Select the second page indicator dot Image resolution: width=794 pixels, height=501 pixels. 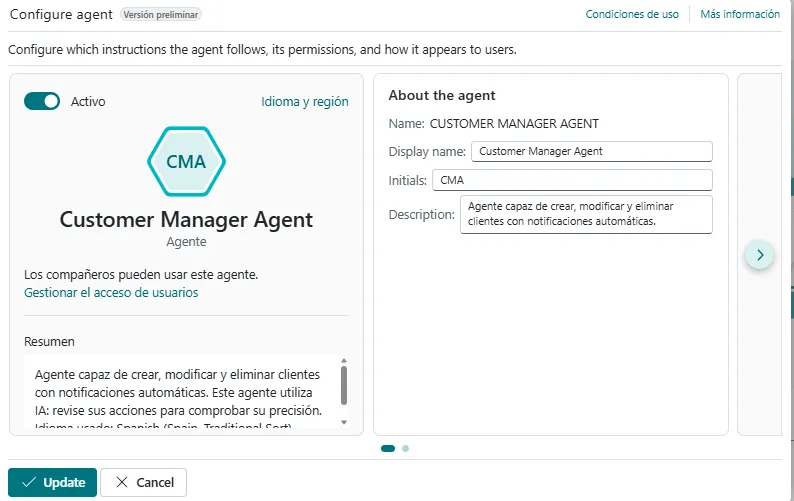(x=405, y=449)
